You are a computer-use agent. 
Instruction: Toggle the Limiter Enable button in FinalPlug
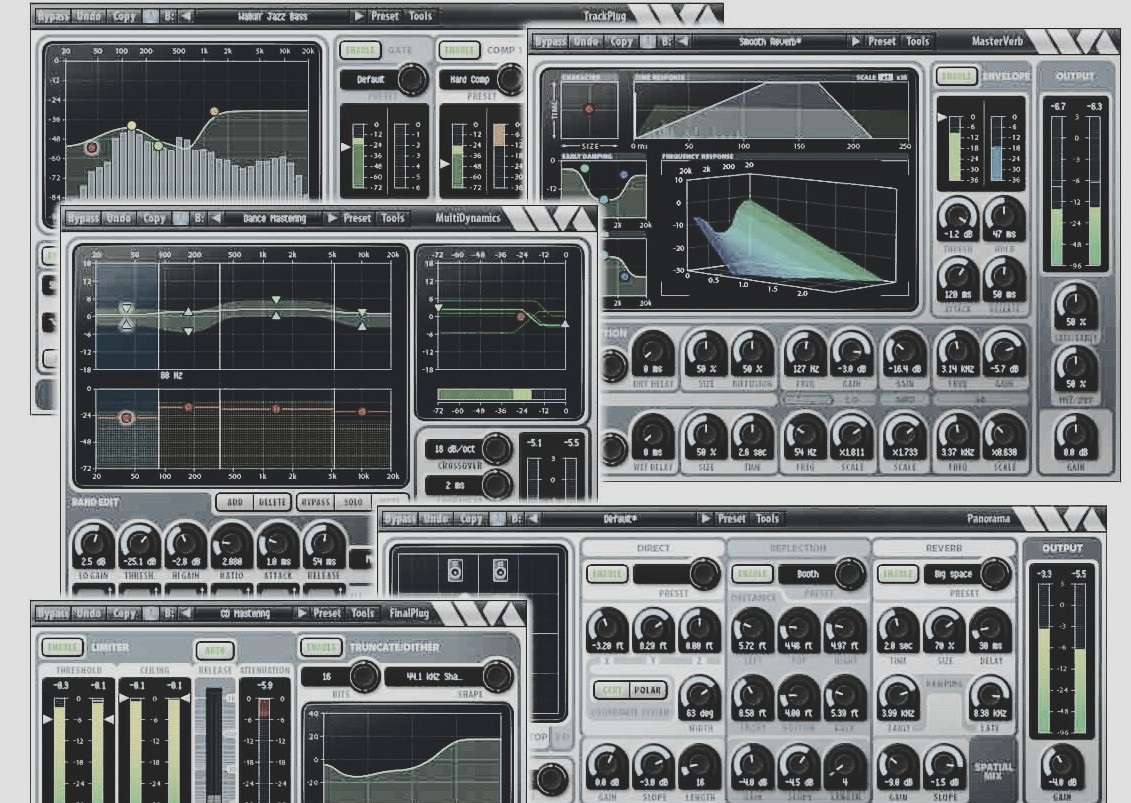[x=62, y=647]
